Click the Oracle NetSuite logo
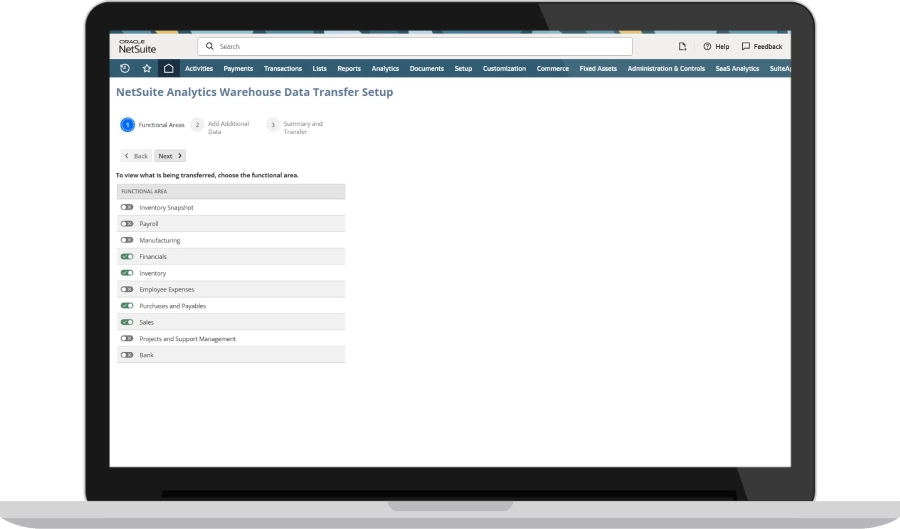Image resolution: width=900 pixels, height=529 pixels. click(x=138, y=46)
